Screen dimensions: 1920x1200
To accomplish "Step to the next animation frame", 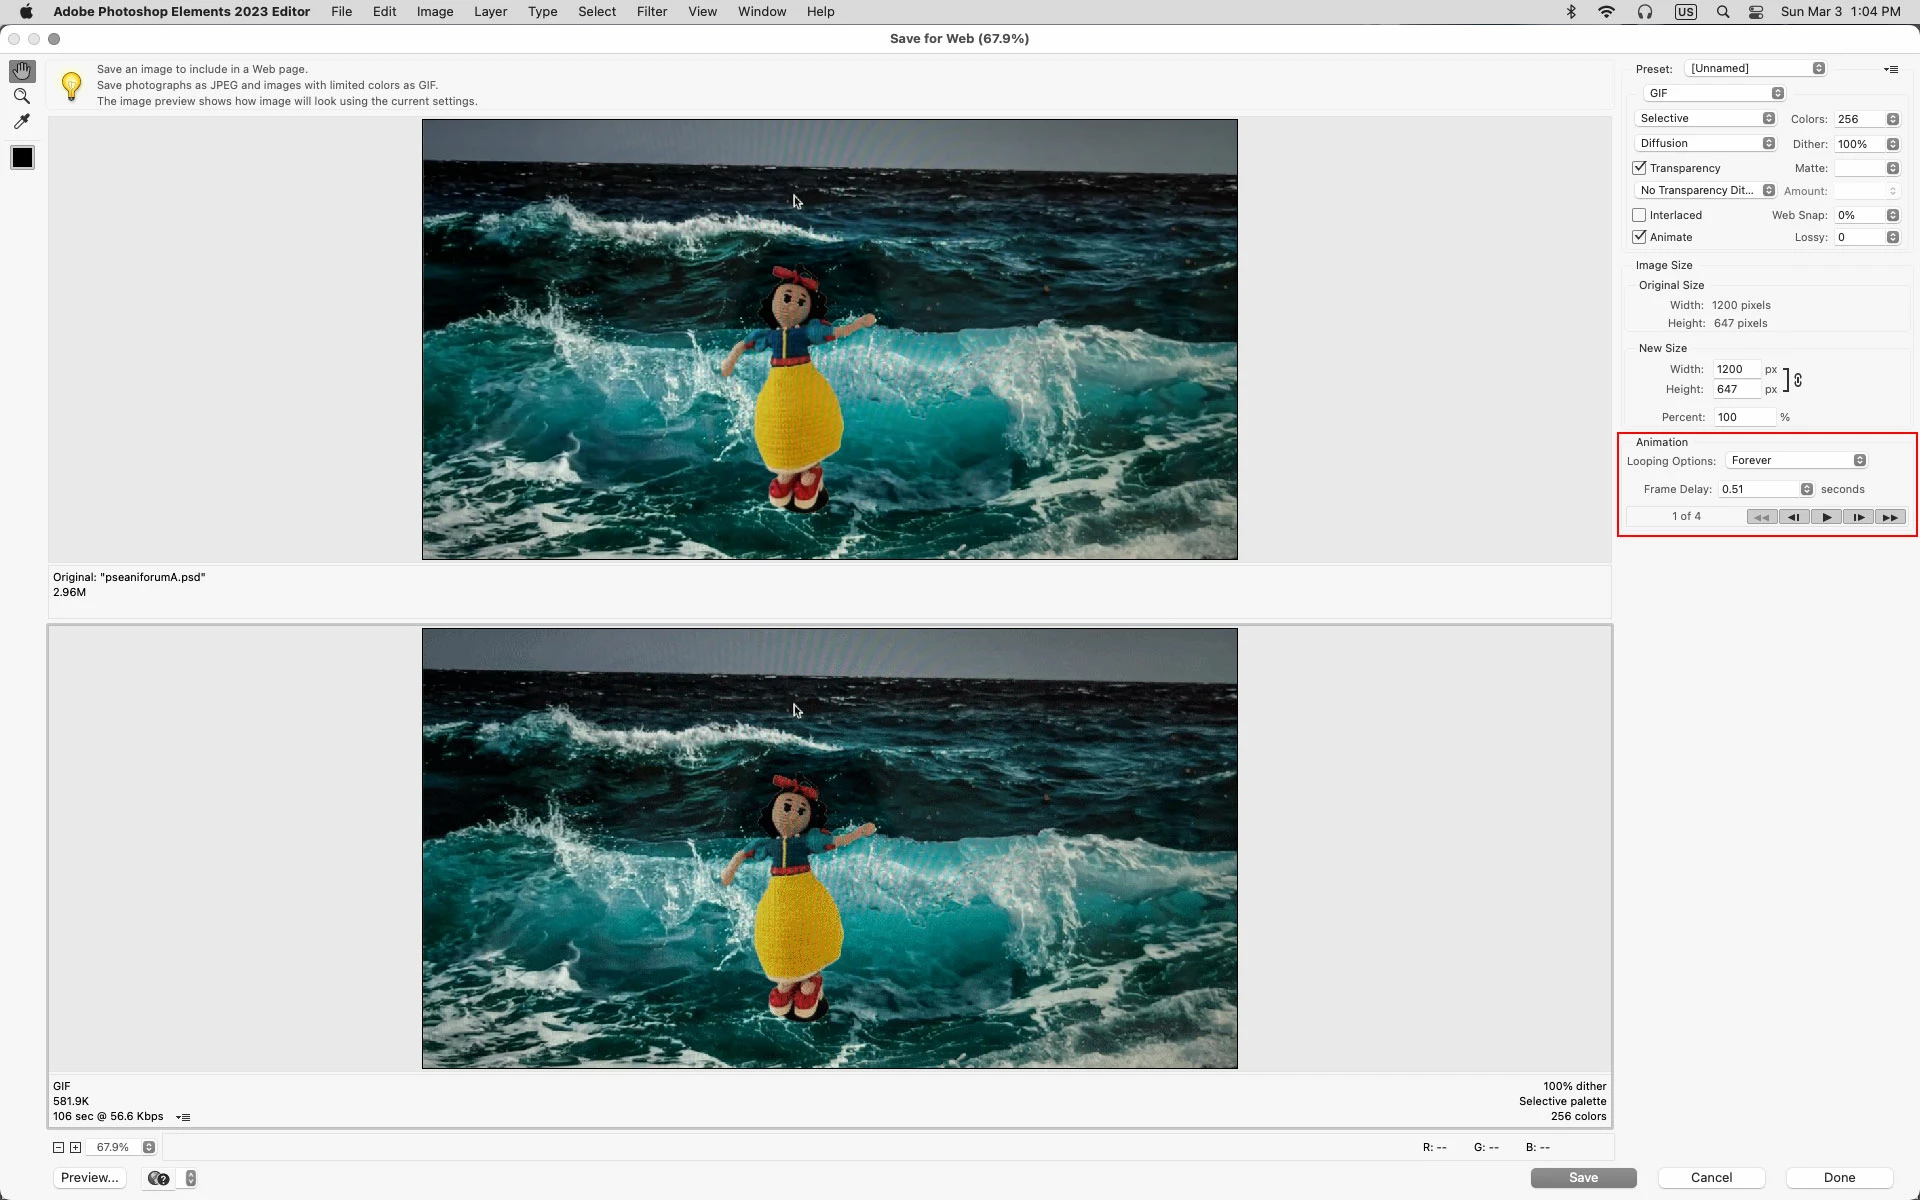I will click(x=1858, y=517).
